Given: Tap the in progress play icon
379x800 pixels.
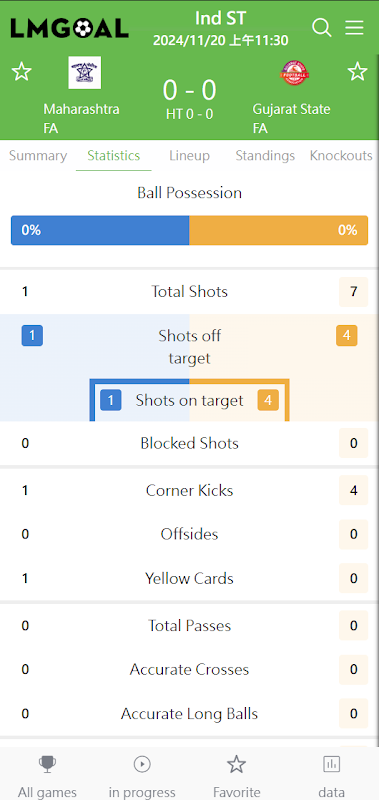Looking at the screenshot, I should pyautogui.click(x=142, y=764).
